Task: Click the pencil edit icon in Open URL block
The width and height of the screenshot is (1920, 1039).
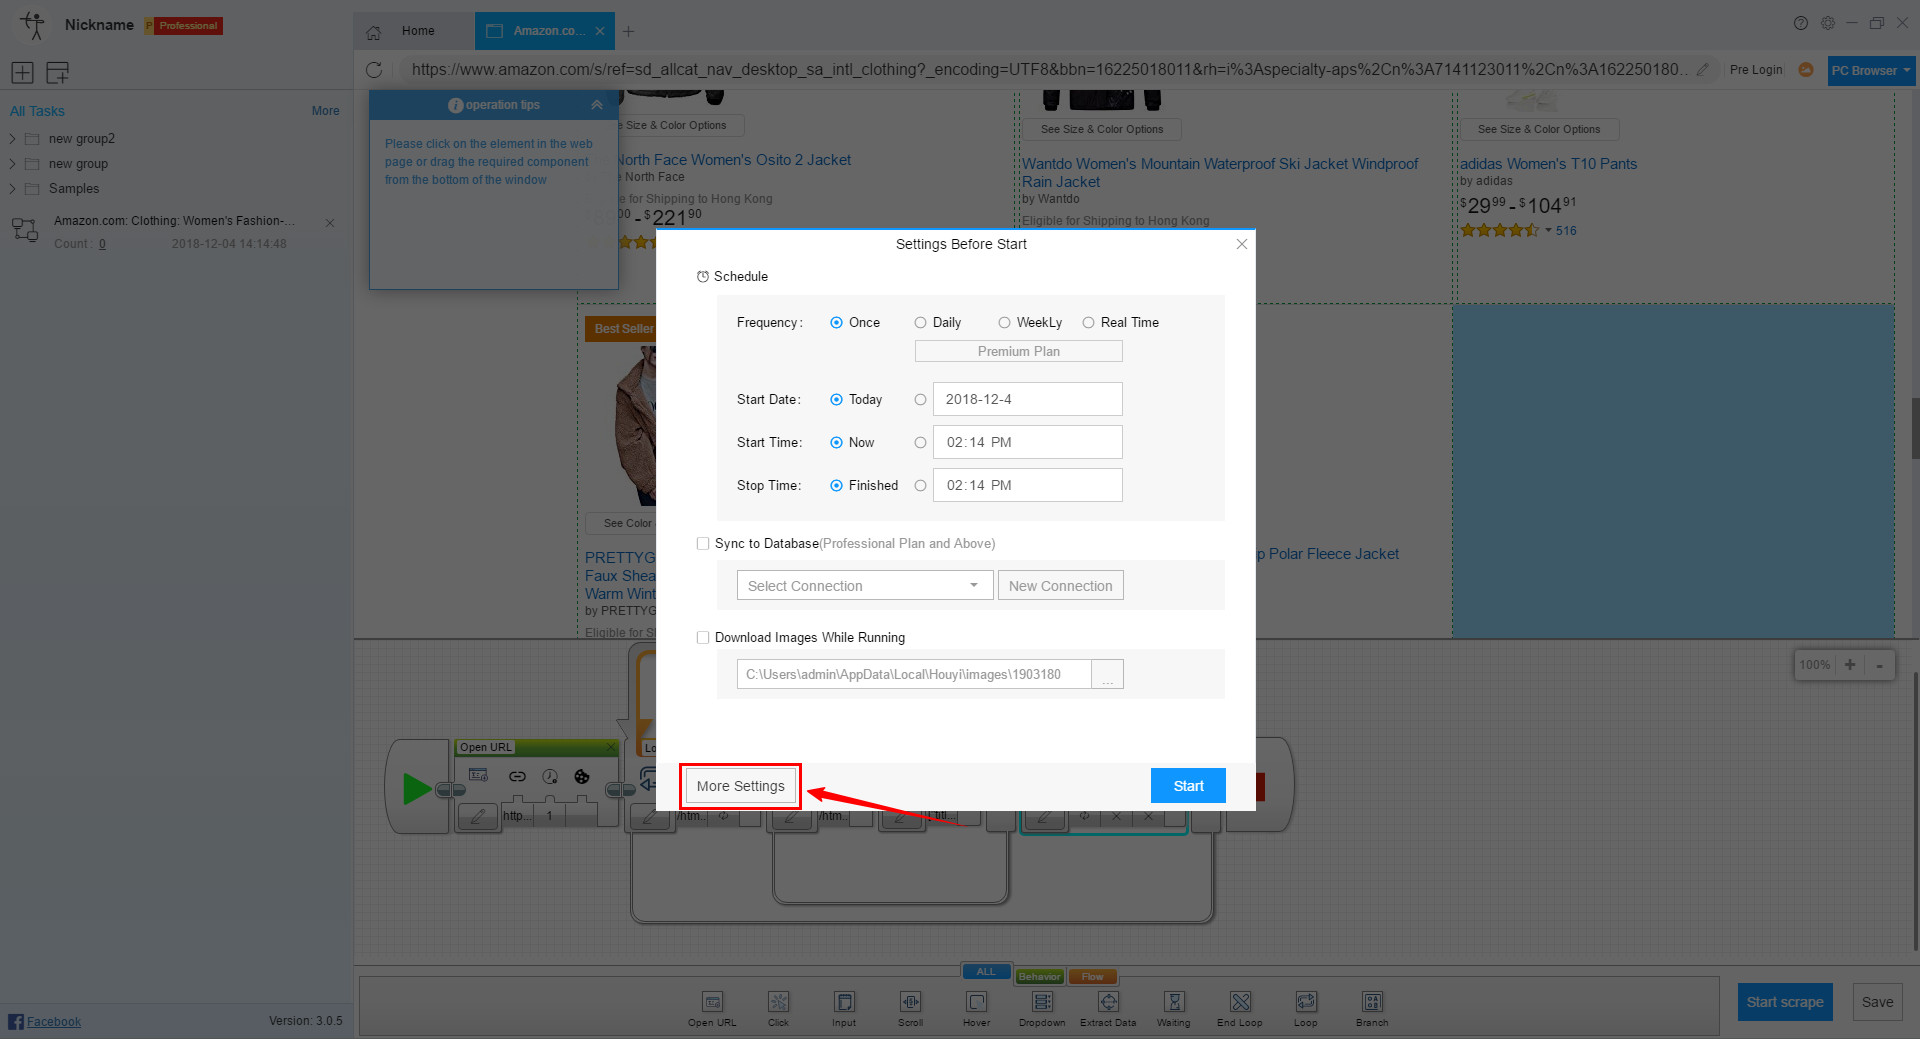Action: (x=478, y=816)
